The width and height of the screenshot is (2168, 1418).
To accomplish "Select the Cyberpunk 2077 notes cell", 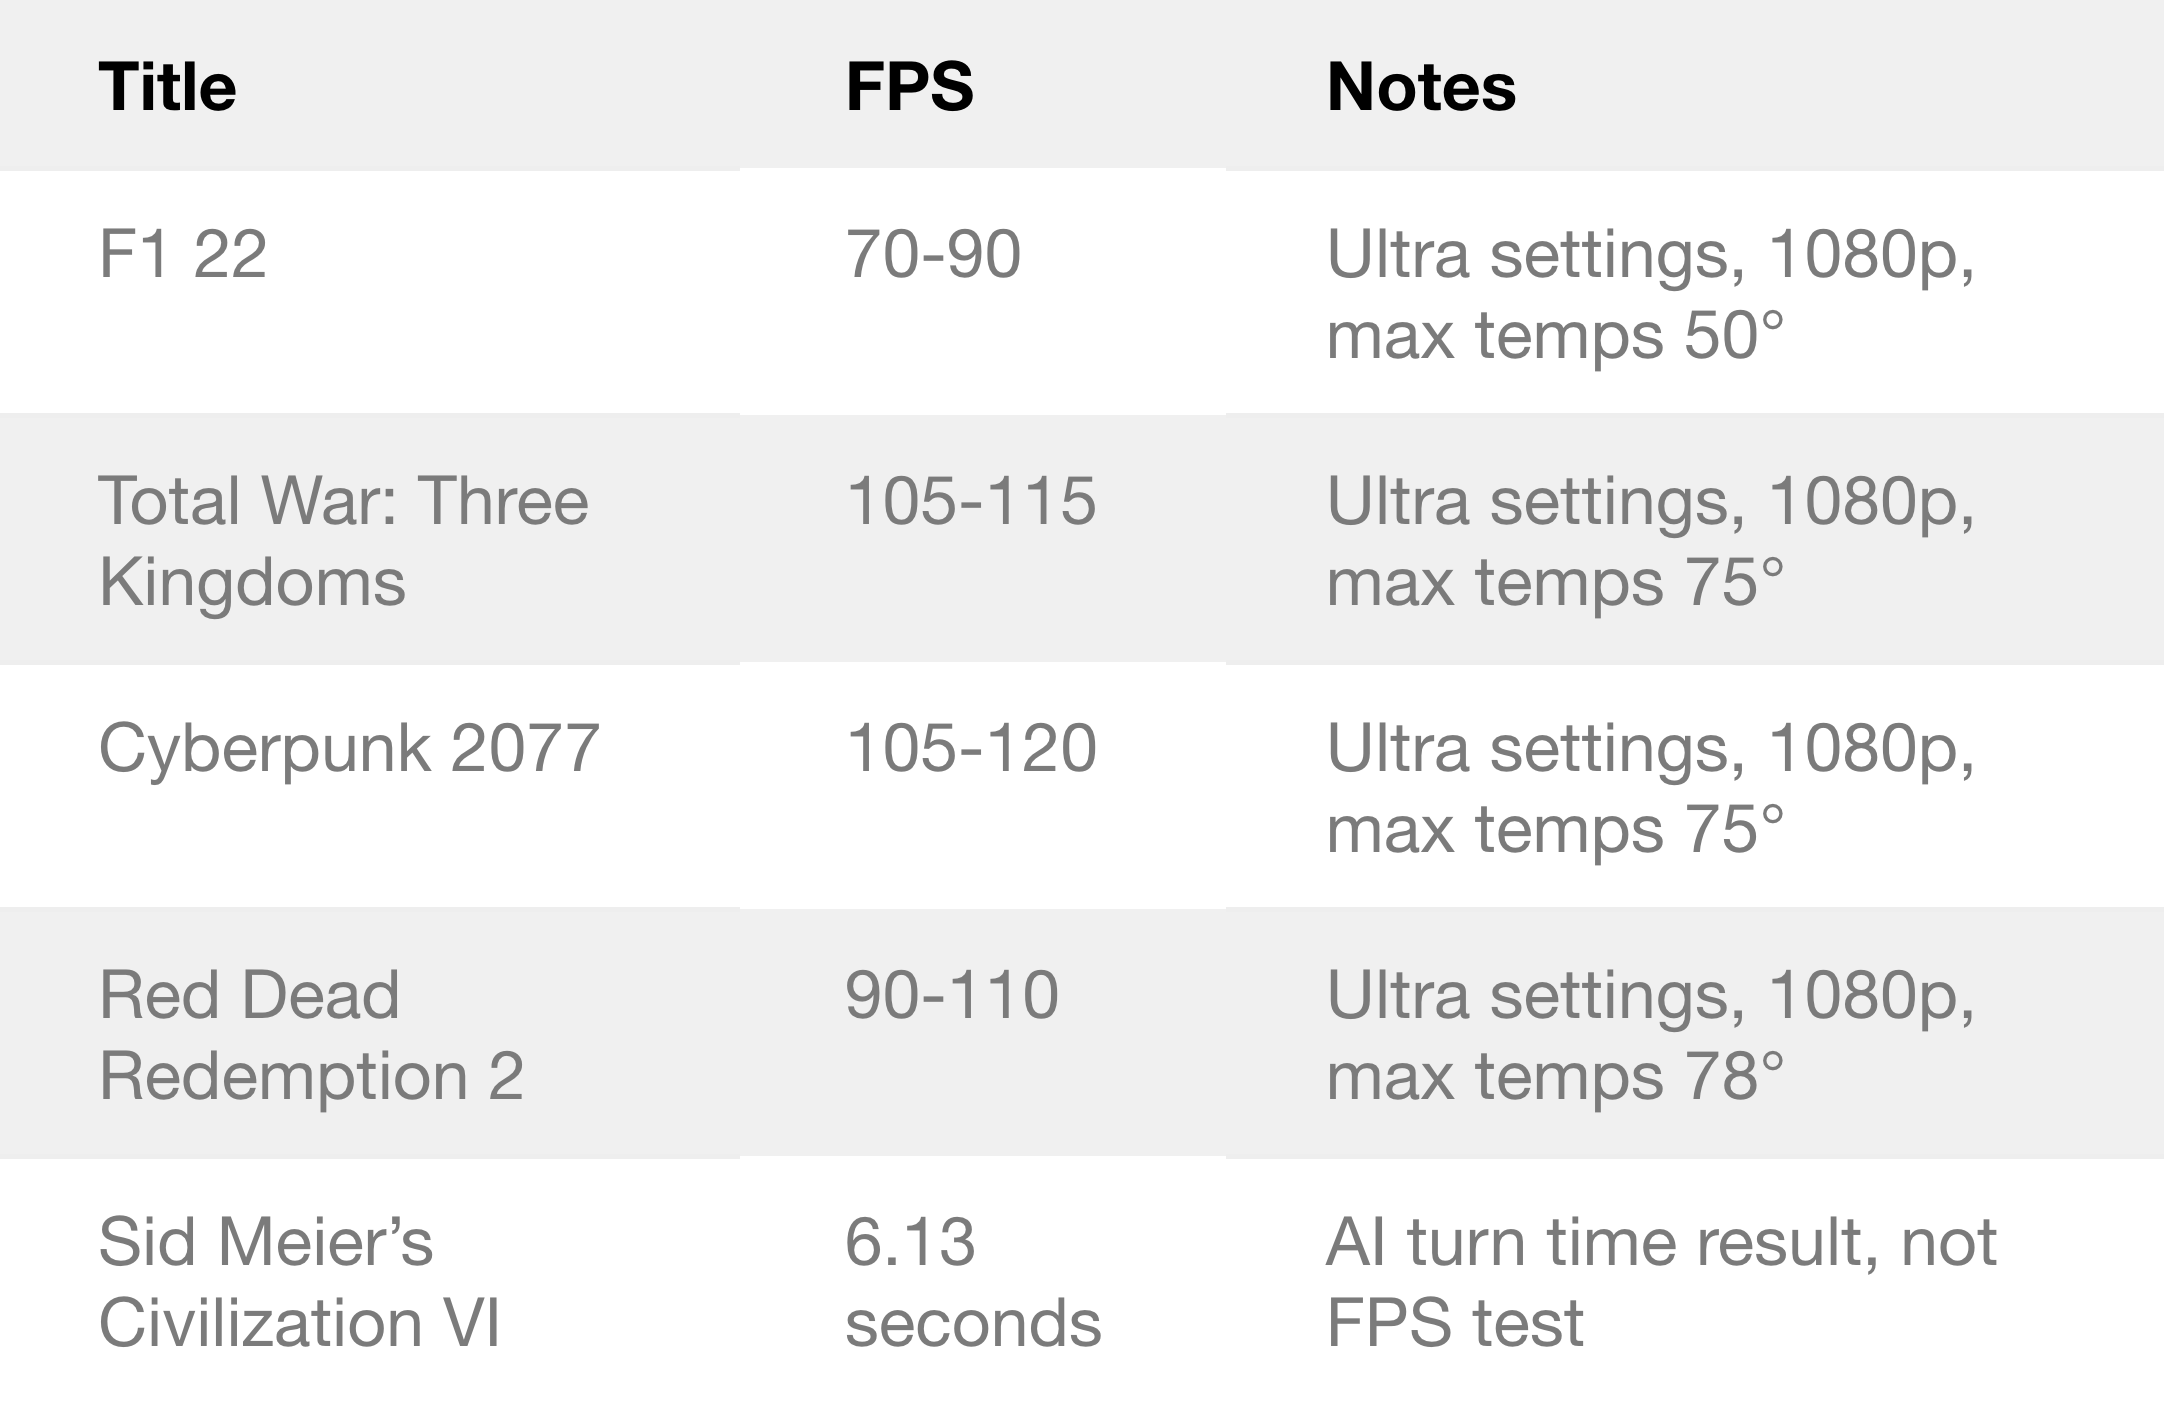I will (x=1650, y=788).
